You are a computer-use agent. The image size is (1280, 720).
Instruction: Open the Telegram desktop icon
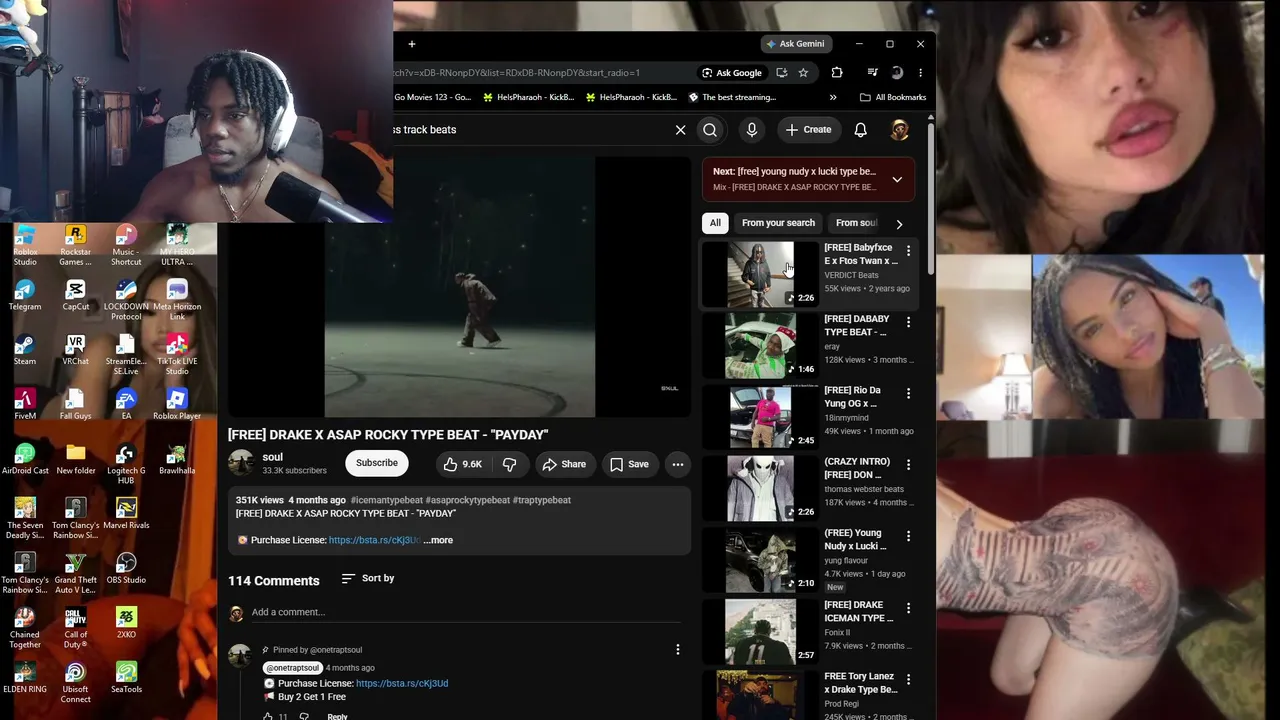[25, 295]
